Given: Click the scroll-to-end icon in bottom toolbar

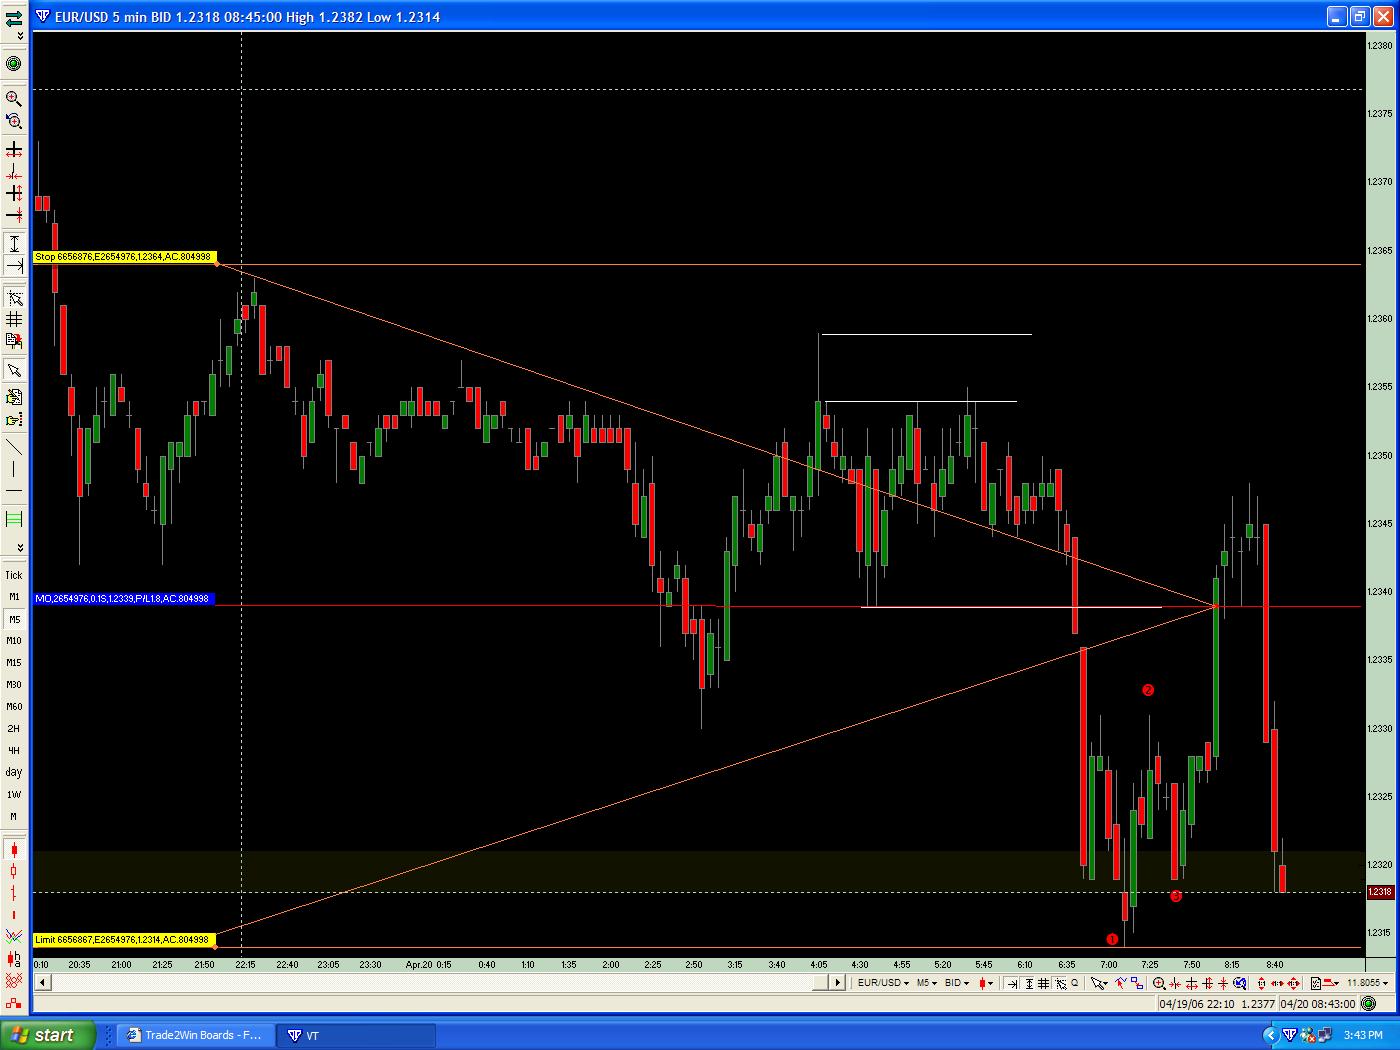Looking at the screenshot, I should (1012, 983).
